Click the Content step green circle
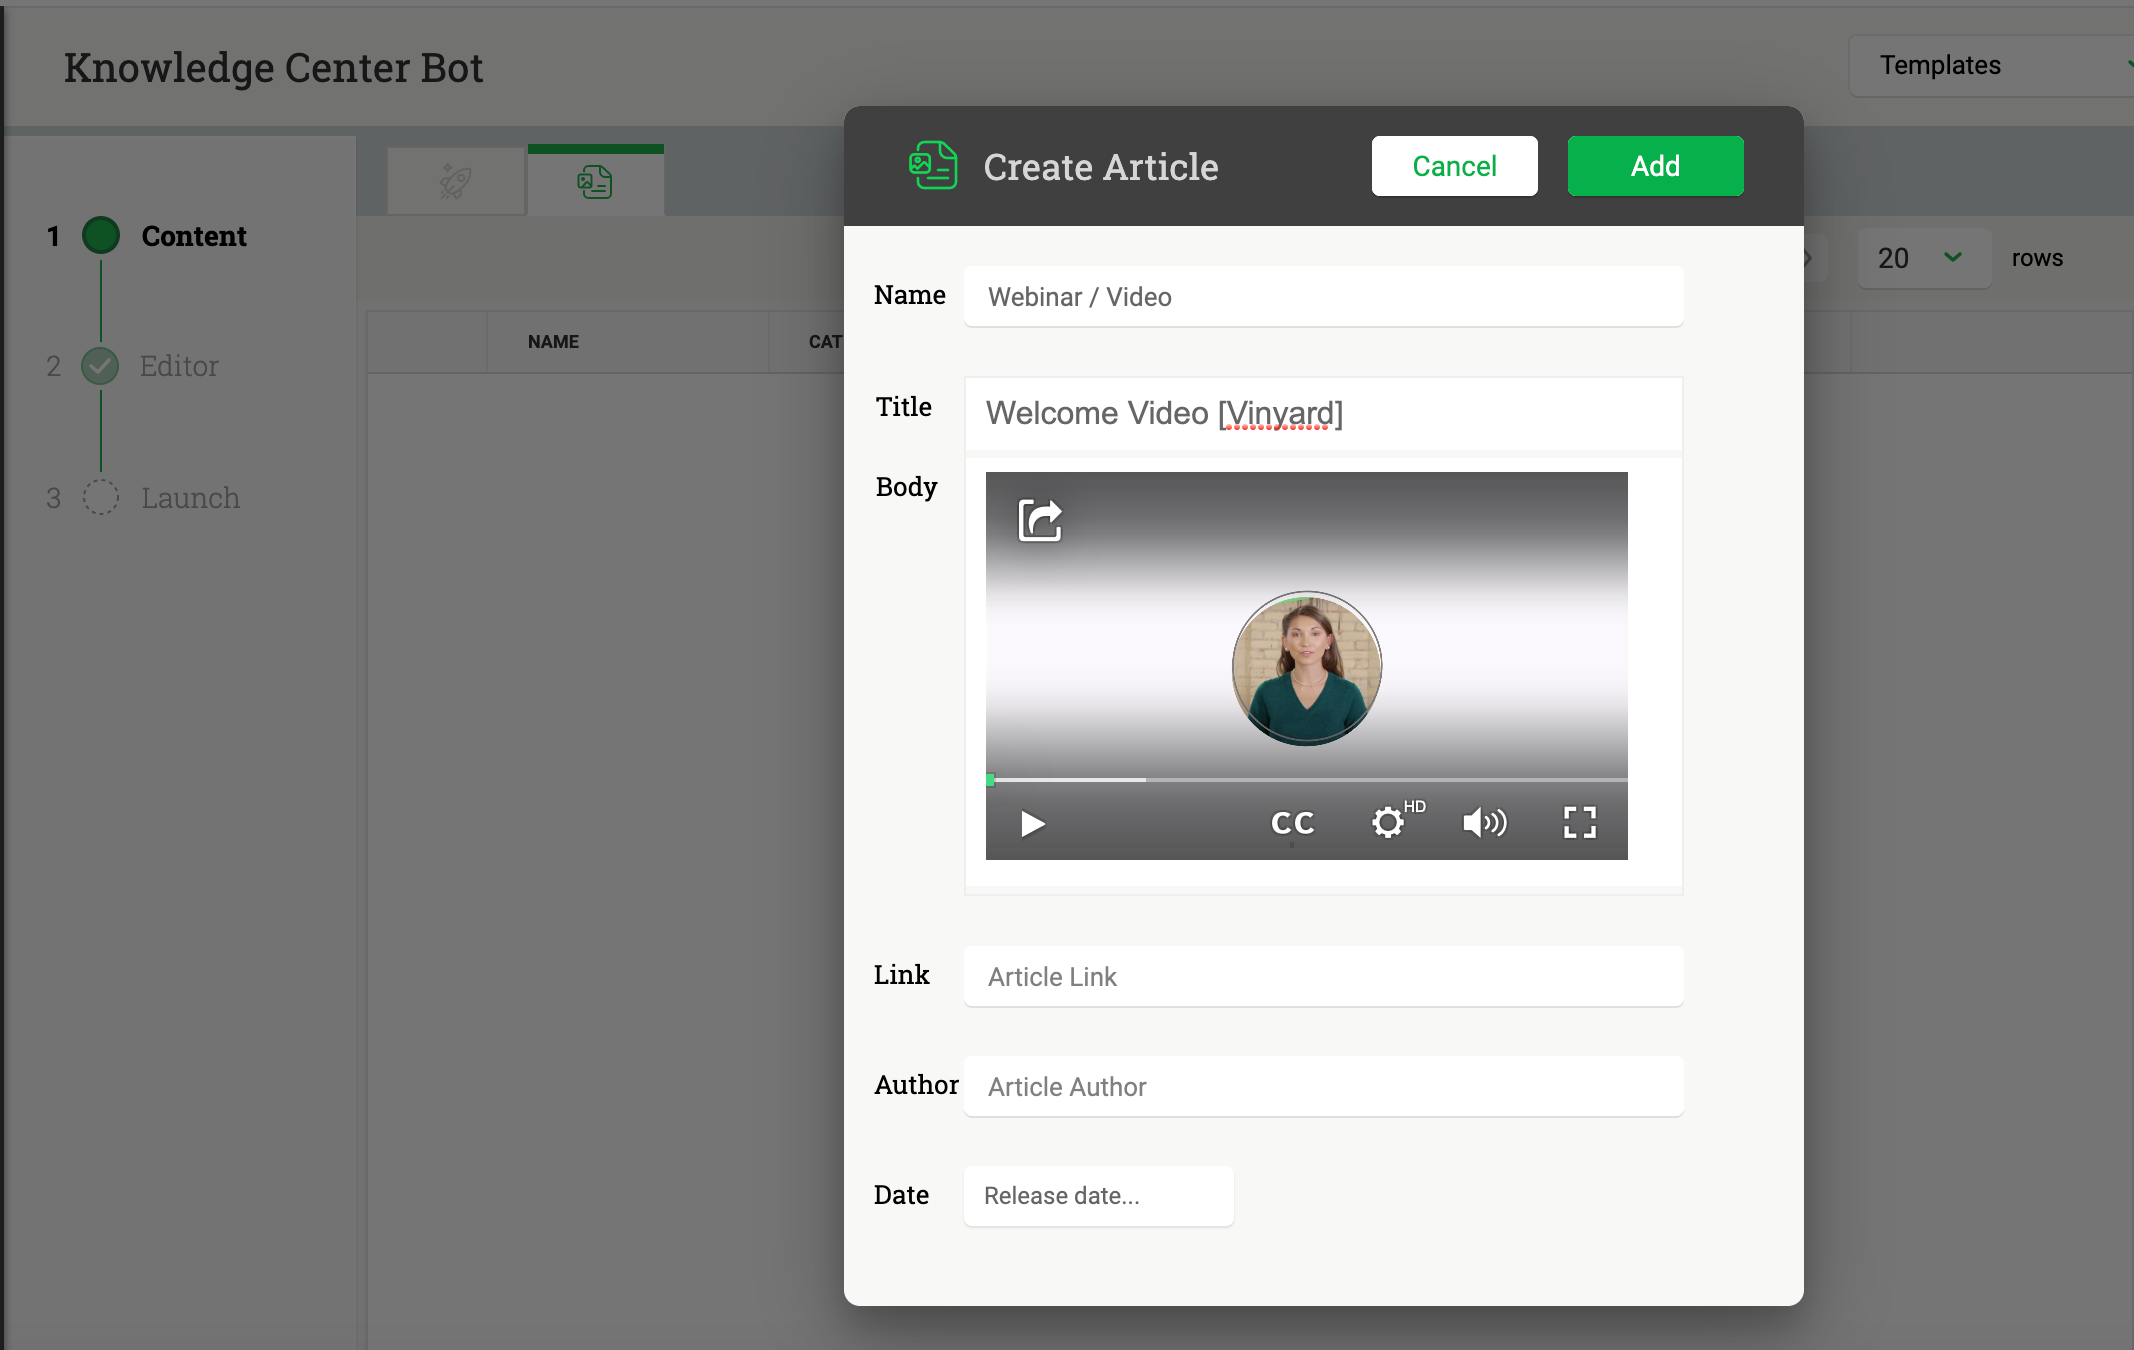Viewport: 2134px width, 1350px height. [100, 235]
